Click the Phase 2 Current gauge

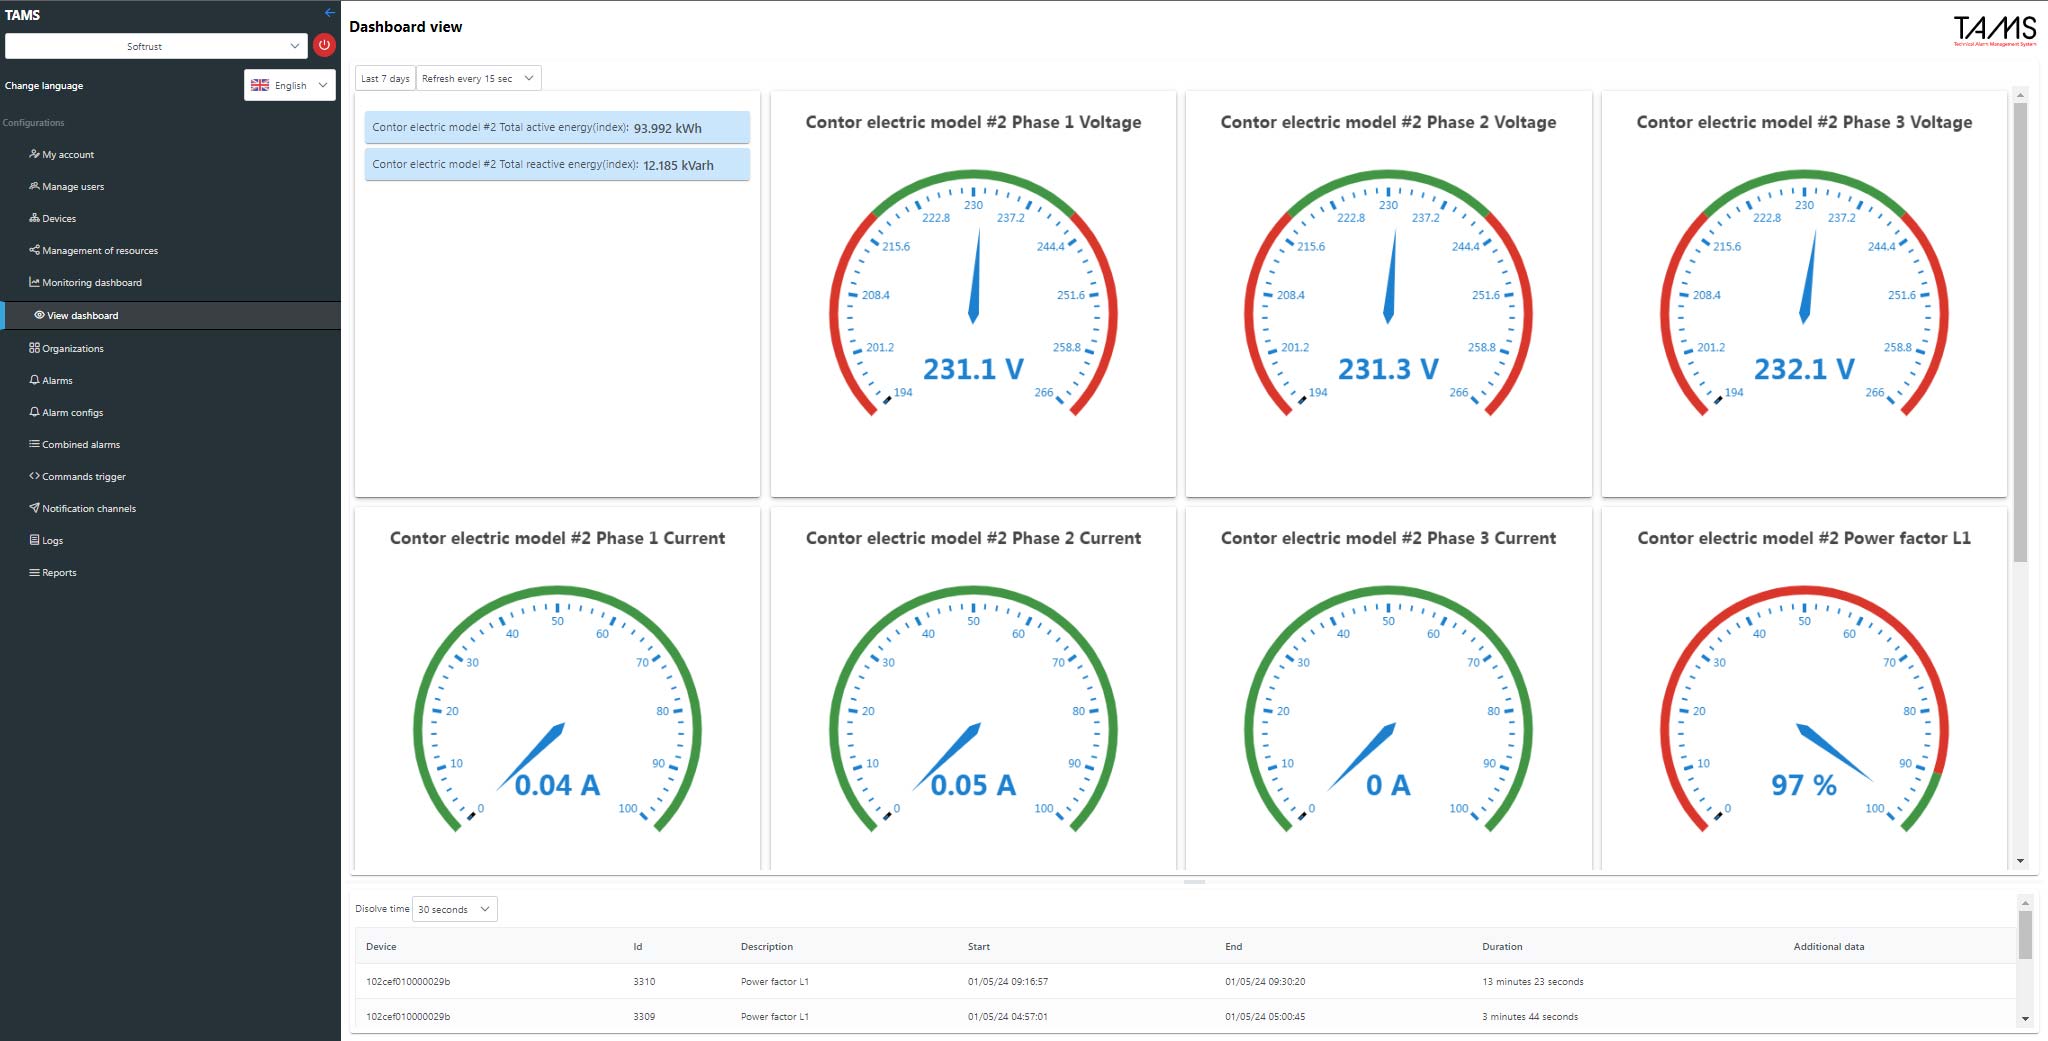pos(973,710)
